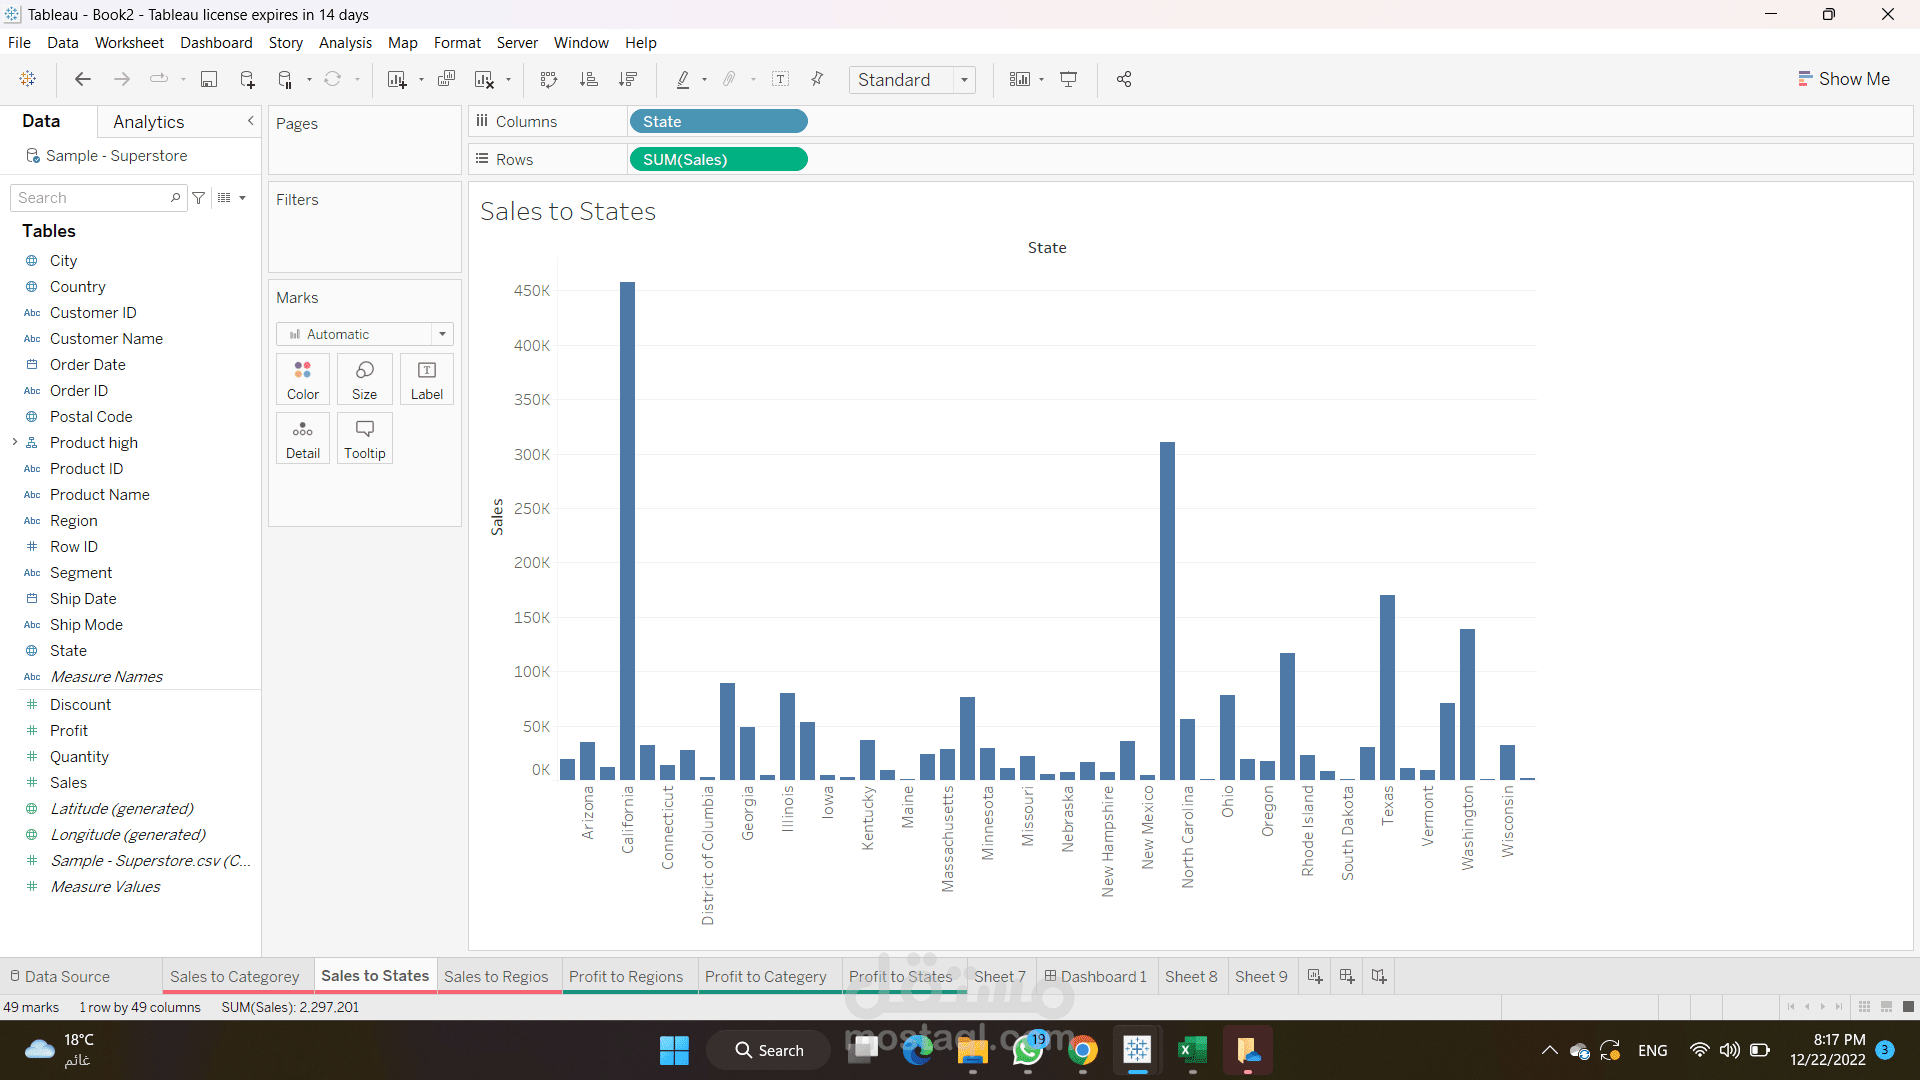Open the Analysis menu

[345, 43]
